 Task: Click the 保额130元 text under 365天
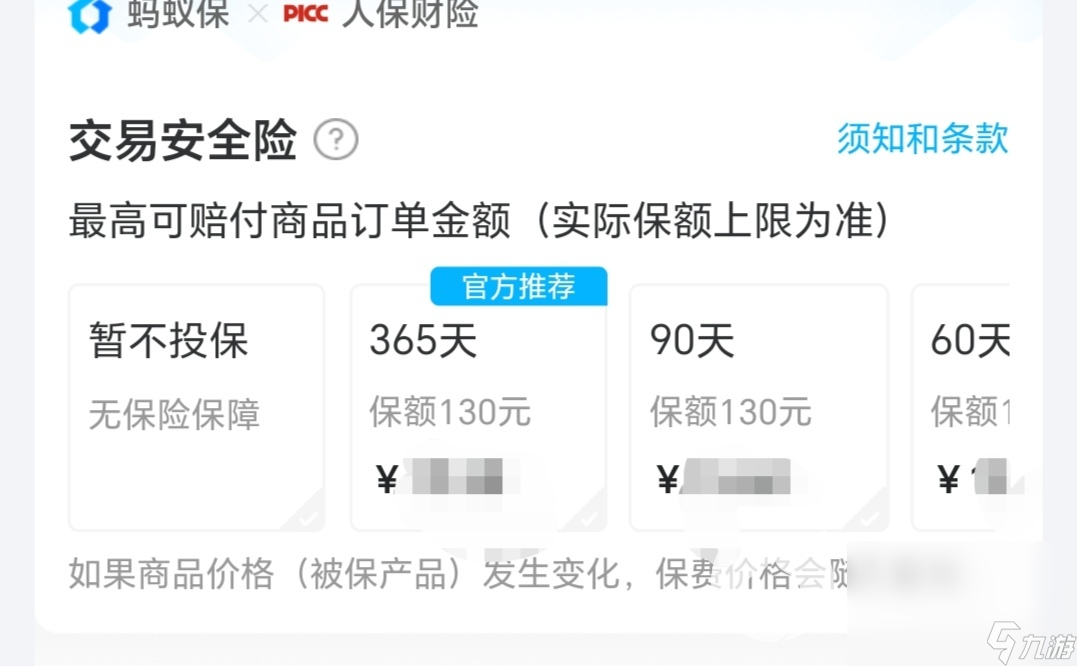click(450, 412)
